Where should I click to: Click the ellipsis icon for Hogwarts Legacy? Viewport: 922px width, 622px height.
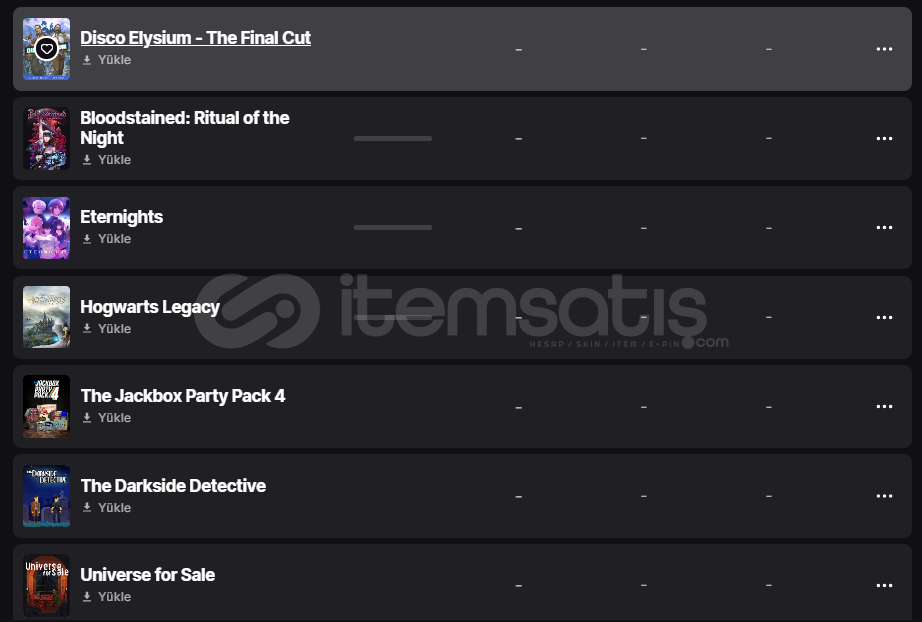coord(884,317)
